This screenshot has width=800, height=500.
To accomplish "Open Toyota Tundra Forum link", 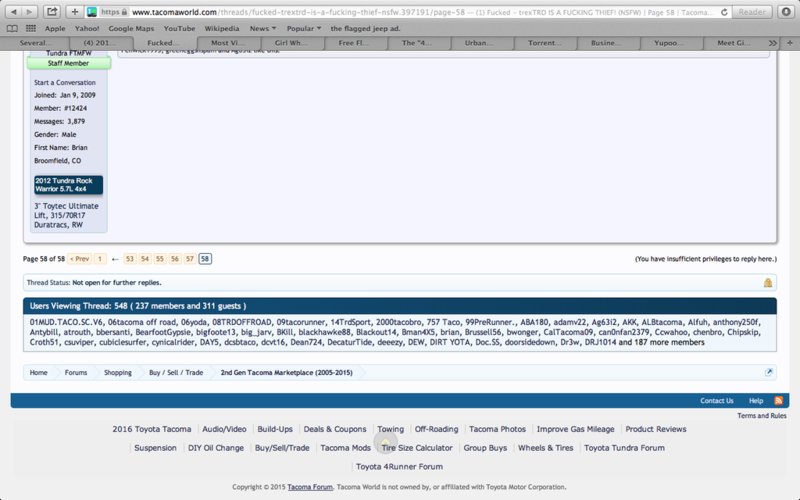I will pos(624,448).
